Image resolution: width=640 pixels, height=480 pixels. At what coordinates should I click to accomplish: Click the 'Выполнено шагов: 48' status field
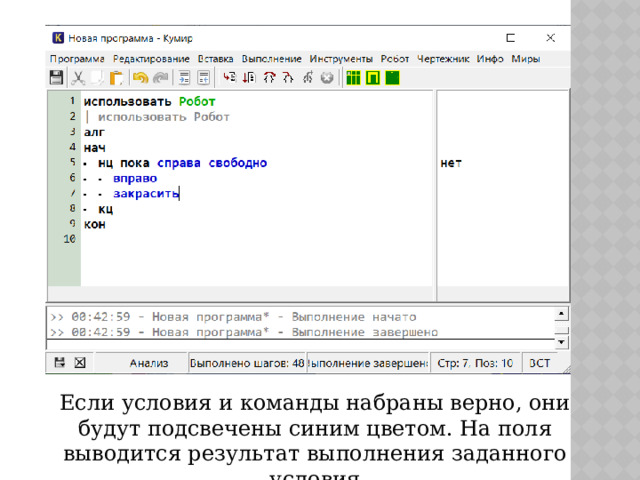click(247, 363)
